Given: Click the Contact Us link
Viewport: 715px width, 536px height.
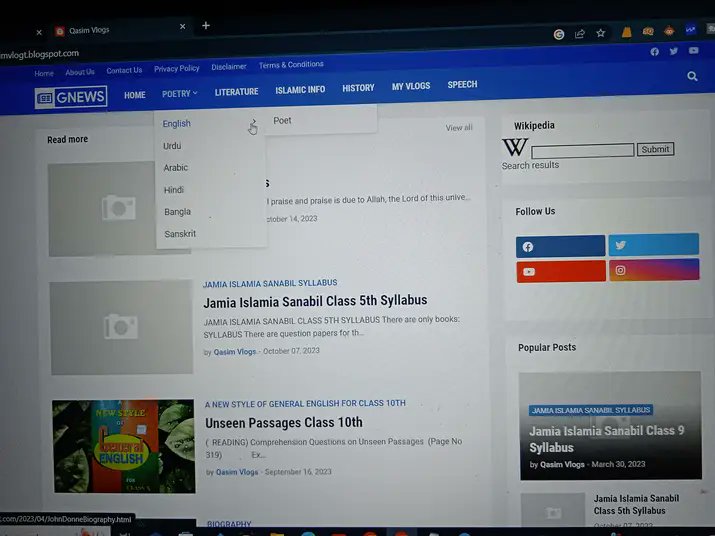Looking at the screenshot, I should coord(124,70).
